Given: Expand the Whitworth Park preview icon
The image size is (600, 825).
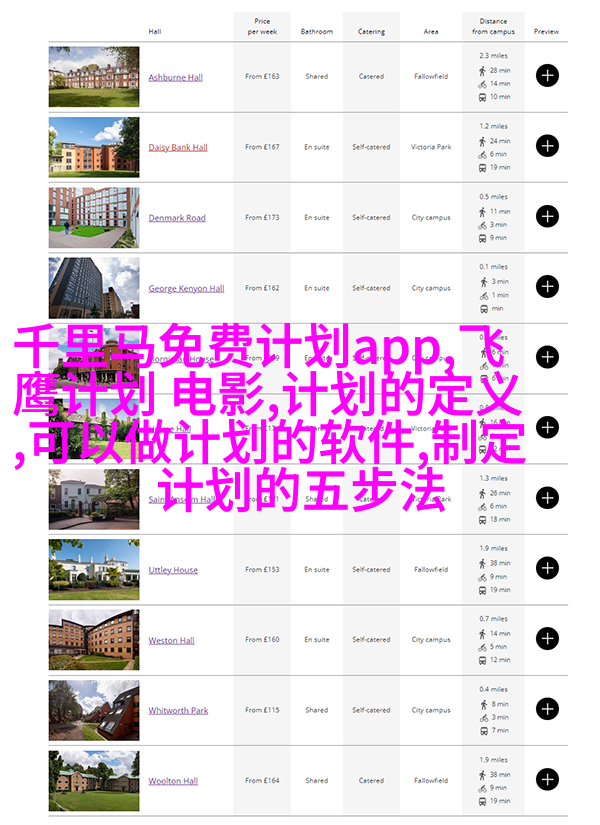Looking at the screenshot, I should click(547, 710).
